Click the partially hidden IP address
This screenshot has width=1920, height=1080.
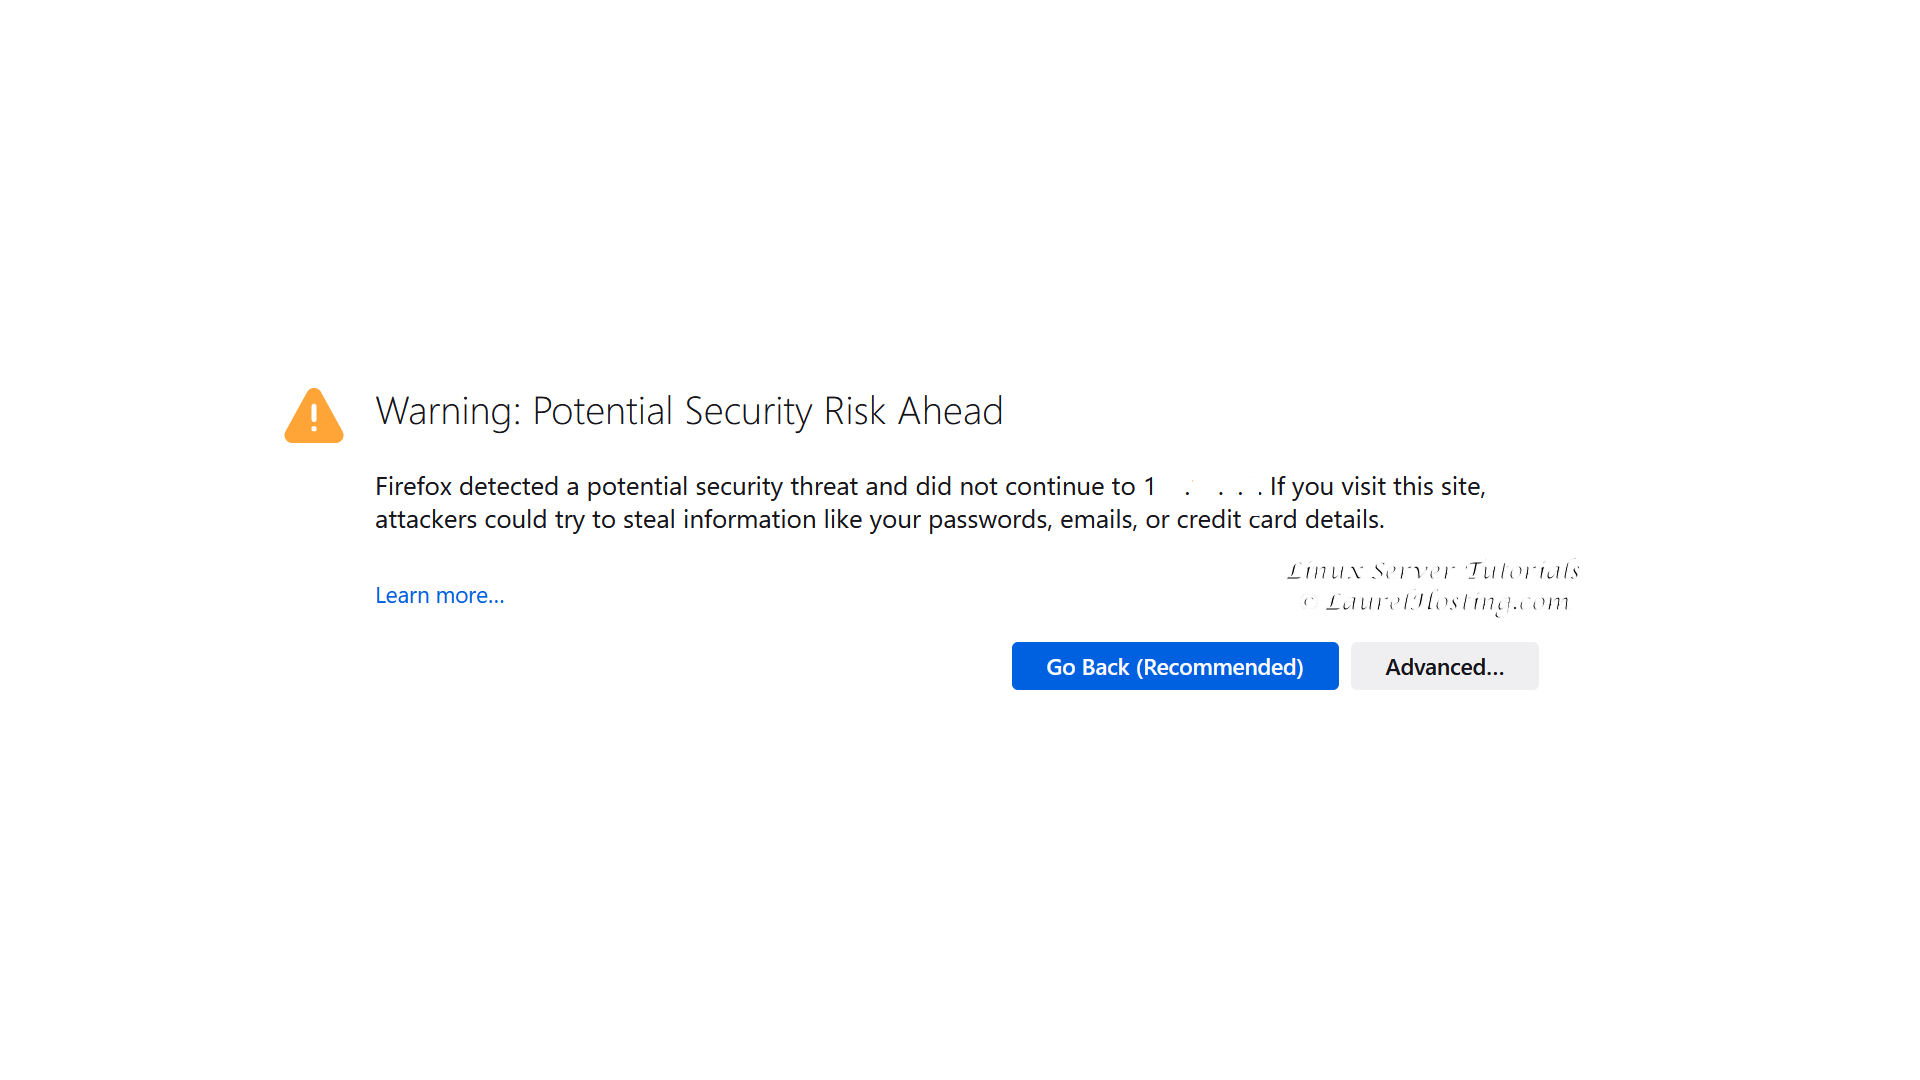click(x=1204, y=486)
